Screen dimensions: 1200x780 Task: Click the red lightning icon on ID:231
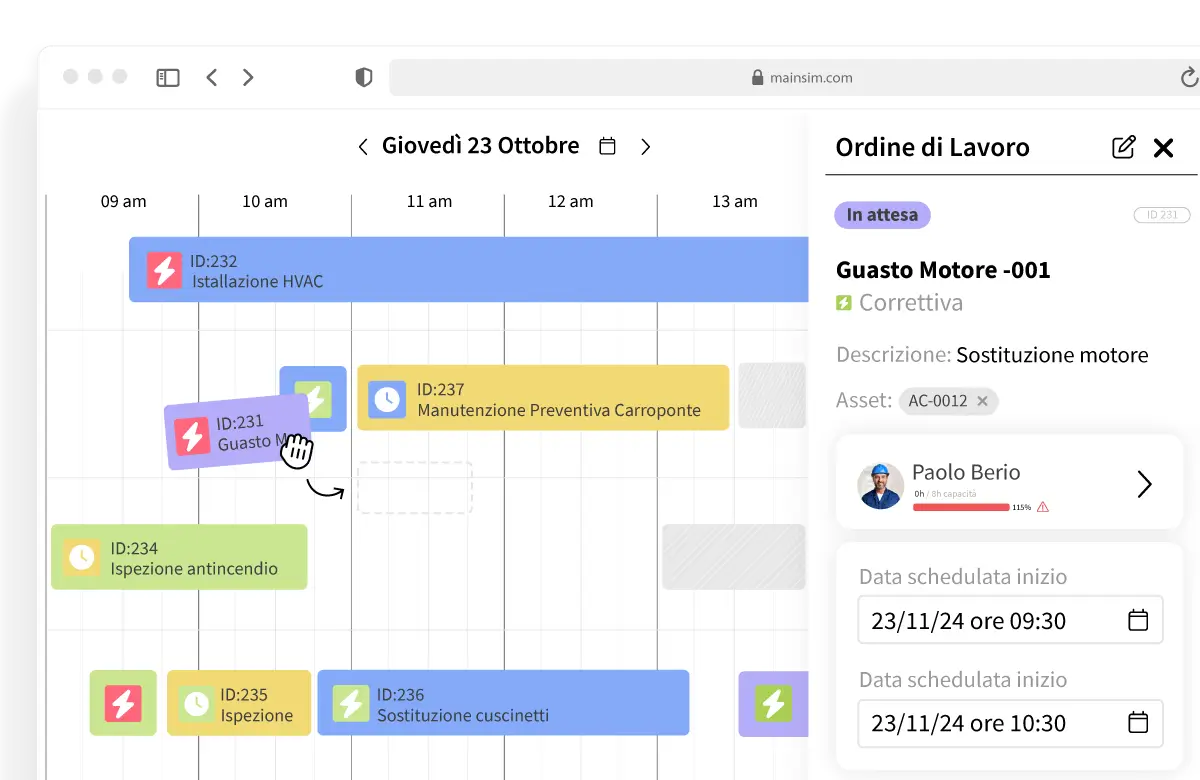[192, 437]
